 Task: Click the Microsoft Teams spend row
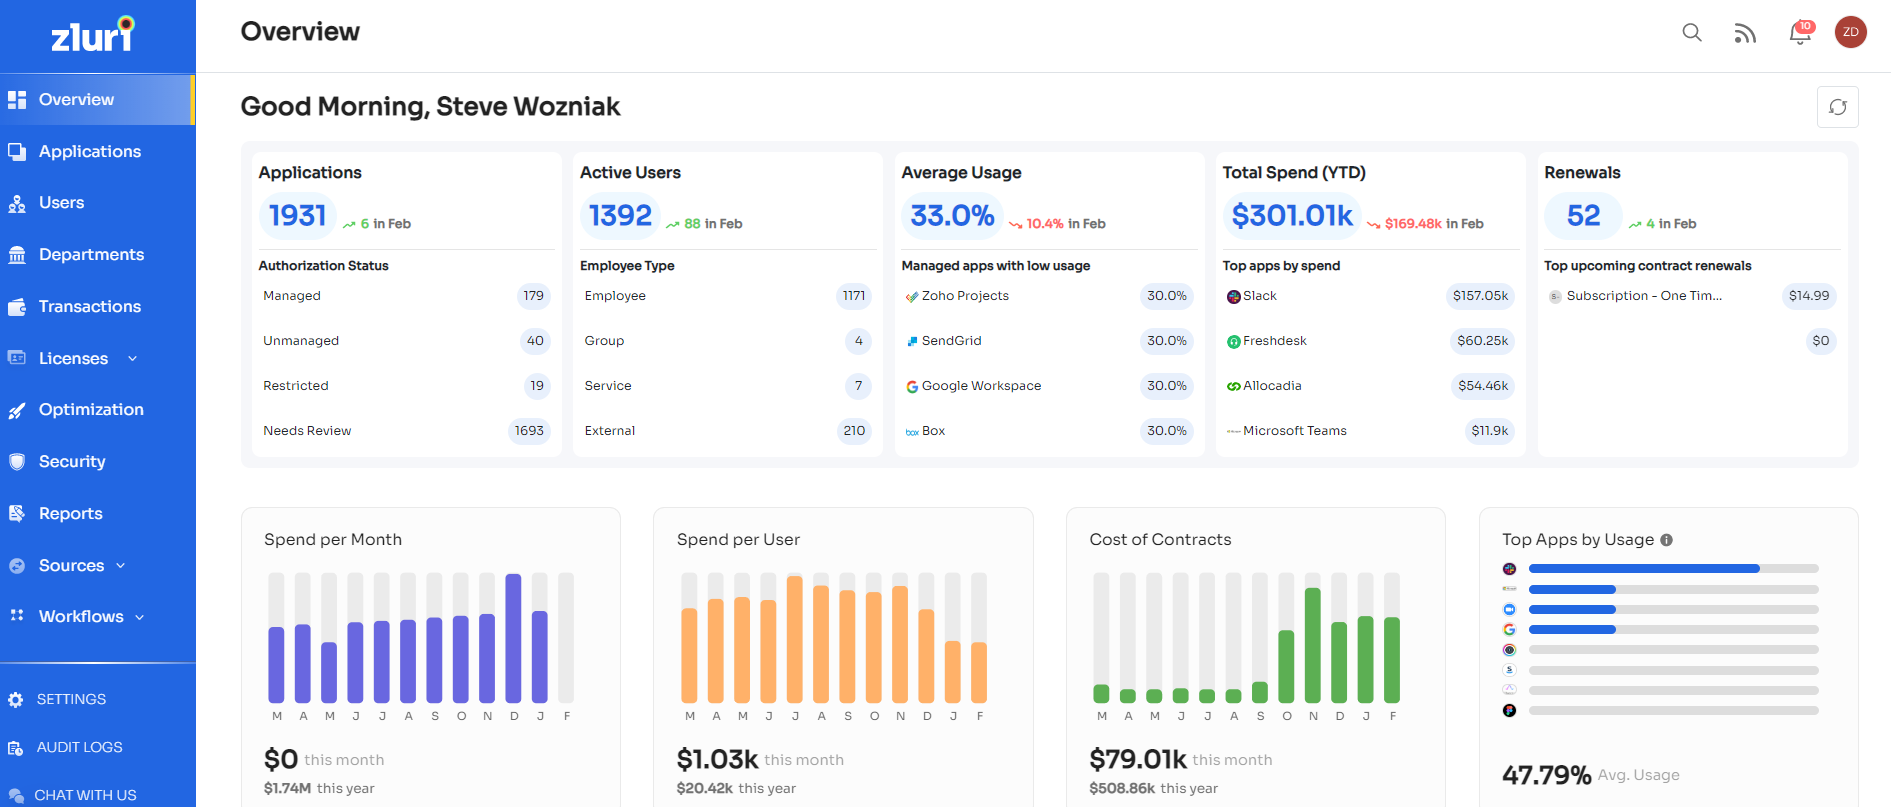pyautogui.click(x=1370, y=431)
